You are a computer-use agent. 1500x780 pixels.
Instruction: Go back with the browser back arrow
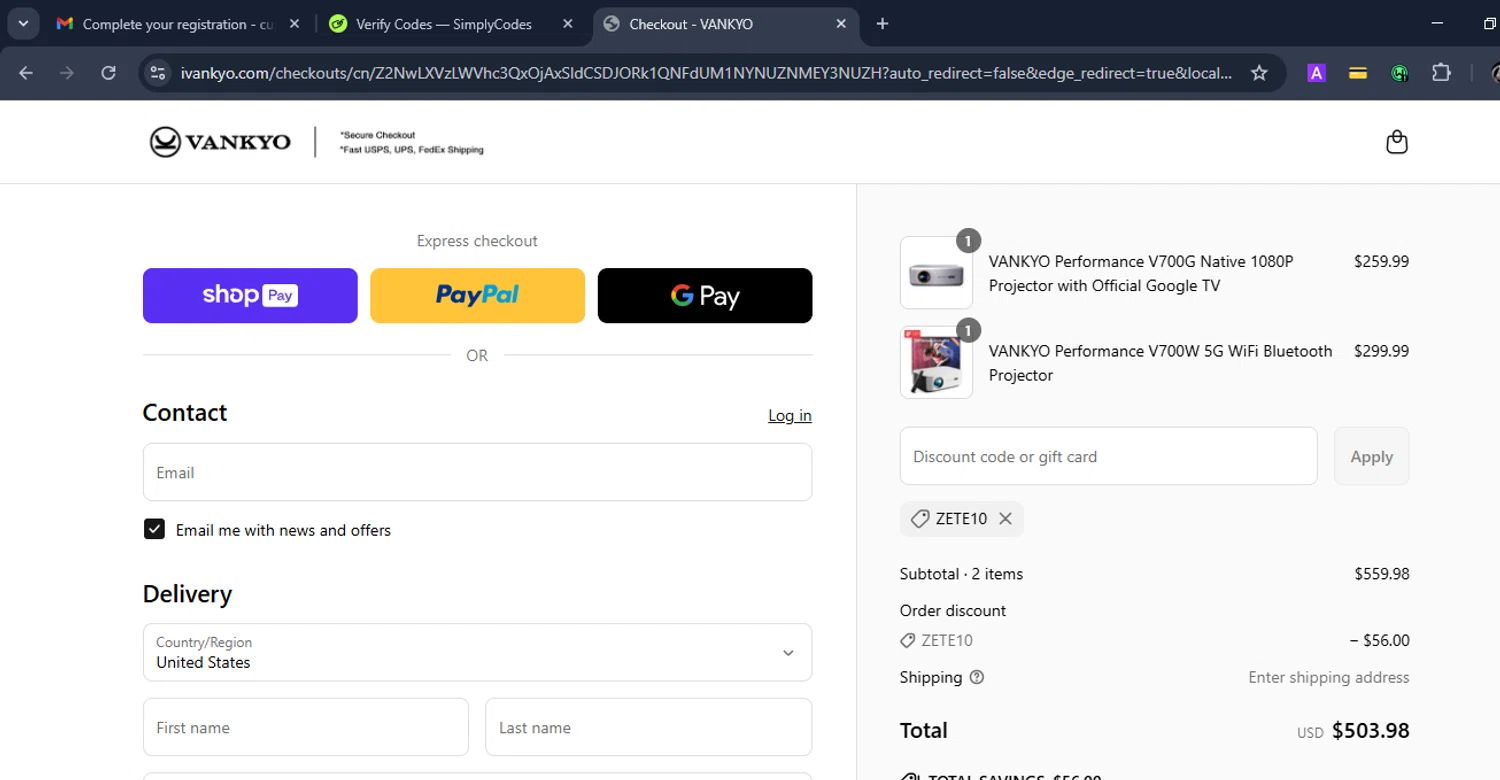click(26, 73)
